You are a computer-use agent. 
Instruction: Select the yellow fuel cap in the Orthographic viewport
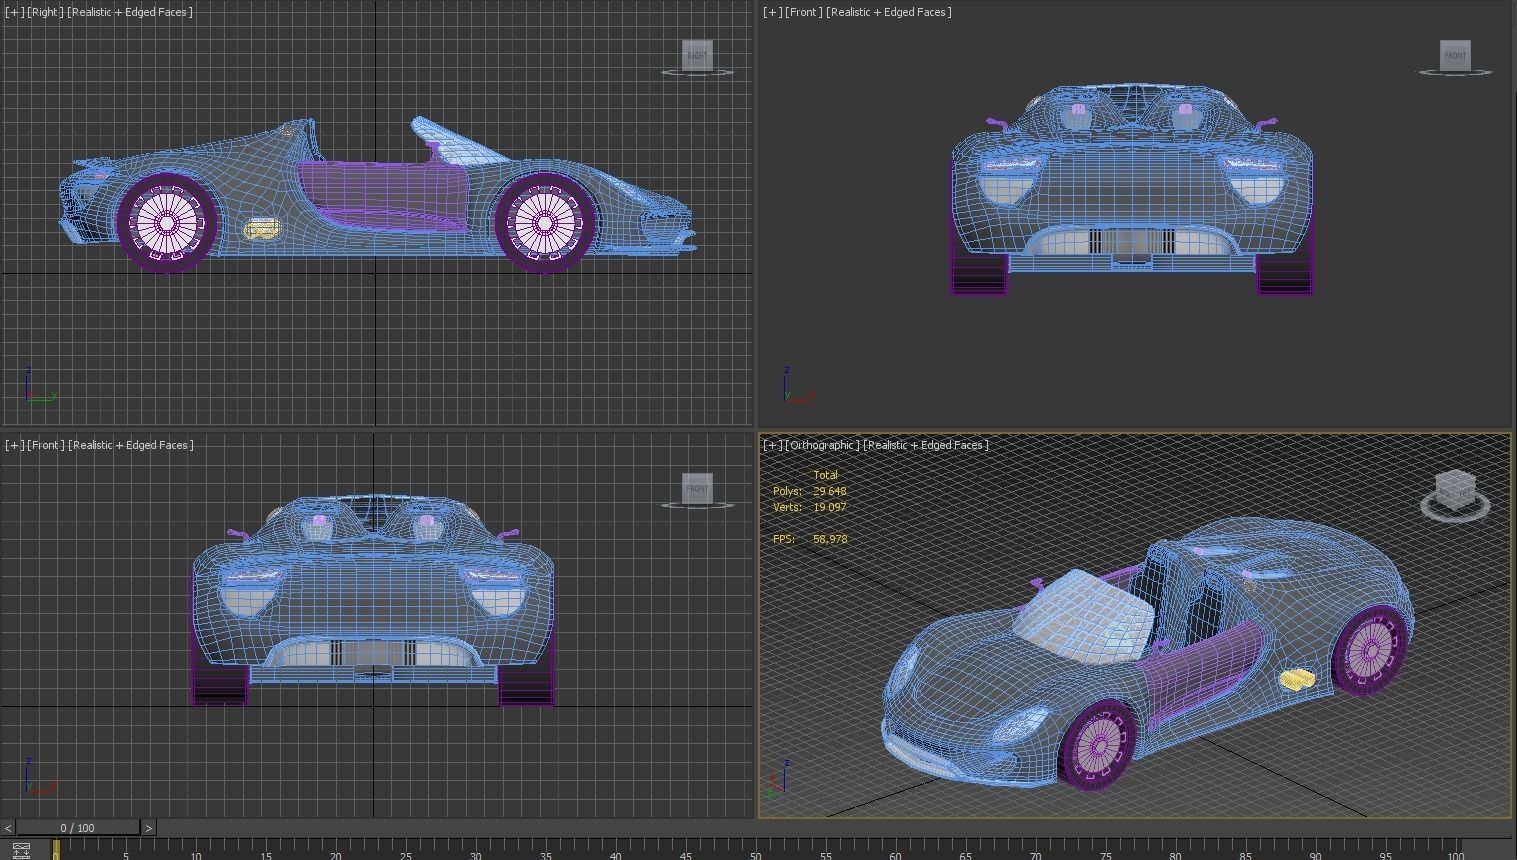click(1297, 680)
